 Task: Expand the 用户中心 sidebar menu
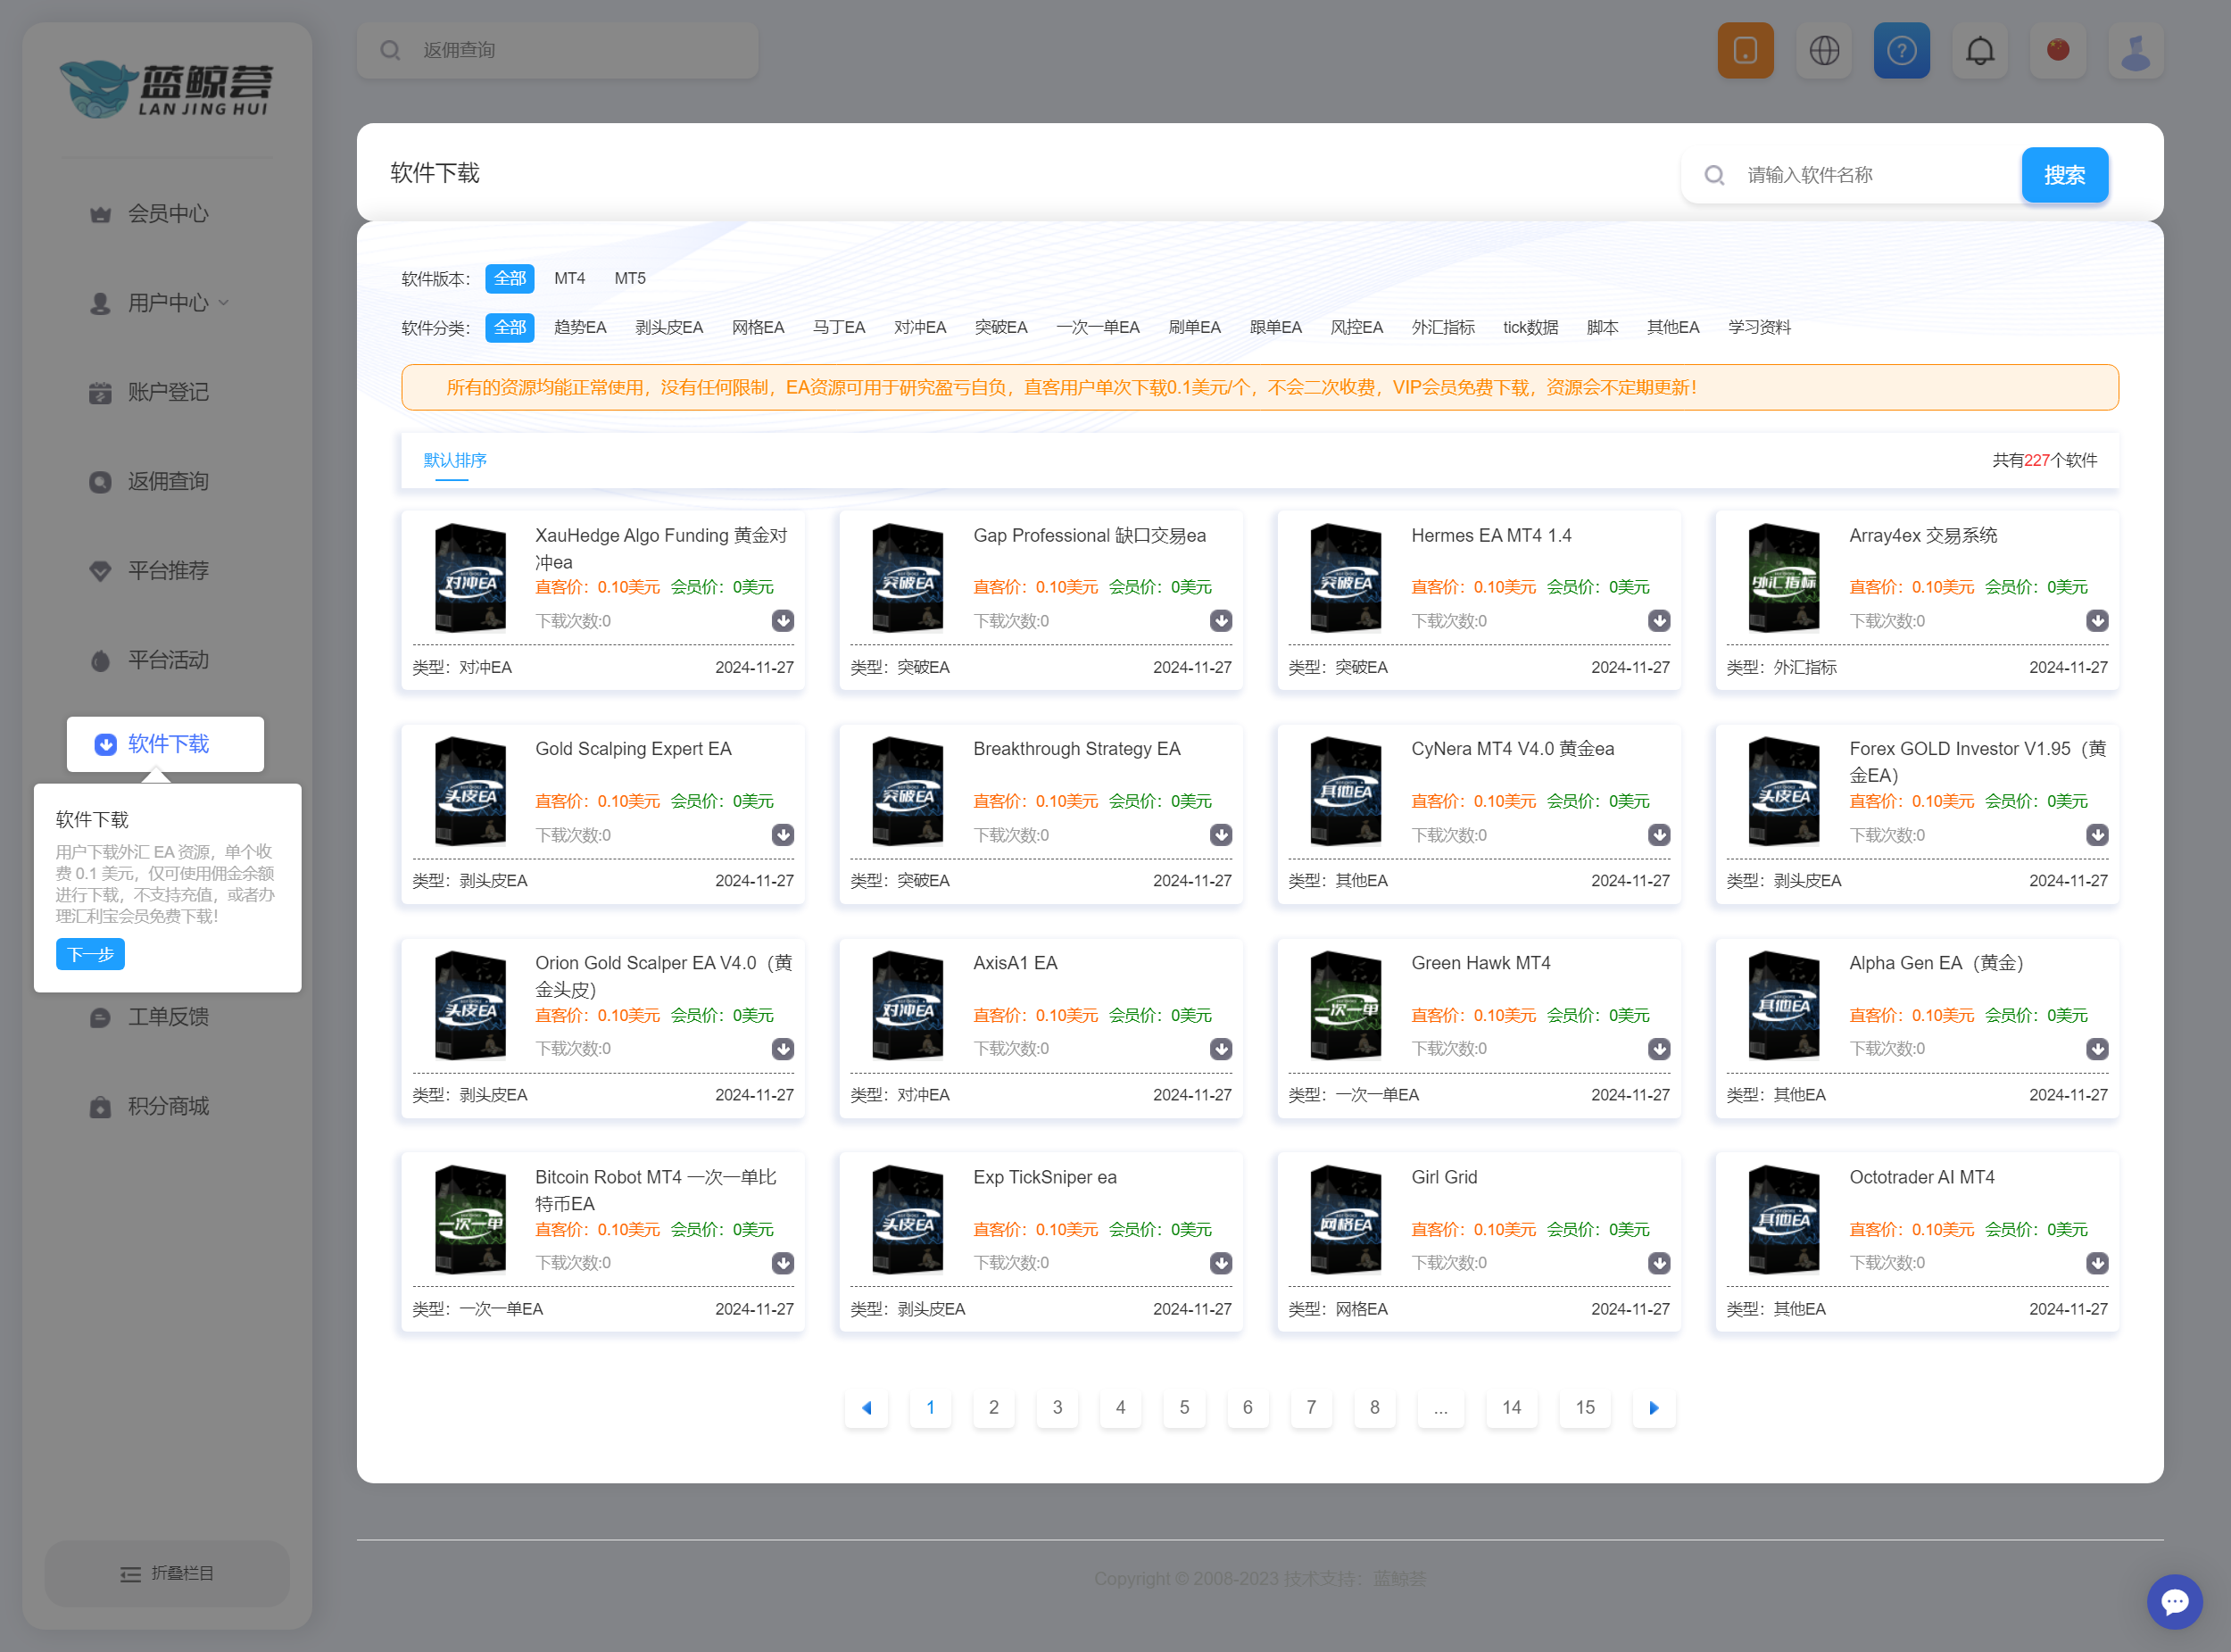pyautogui.click(x=168, y=303)
